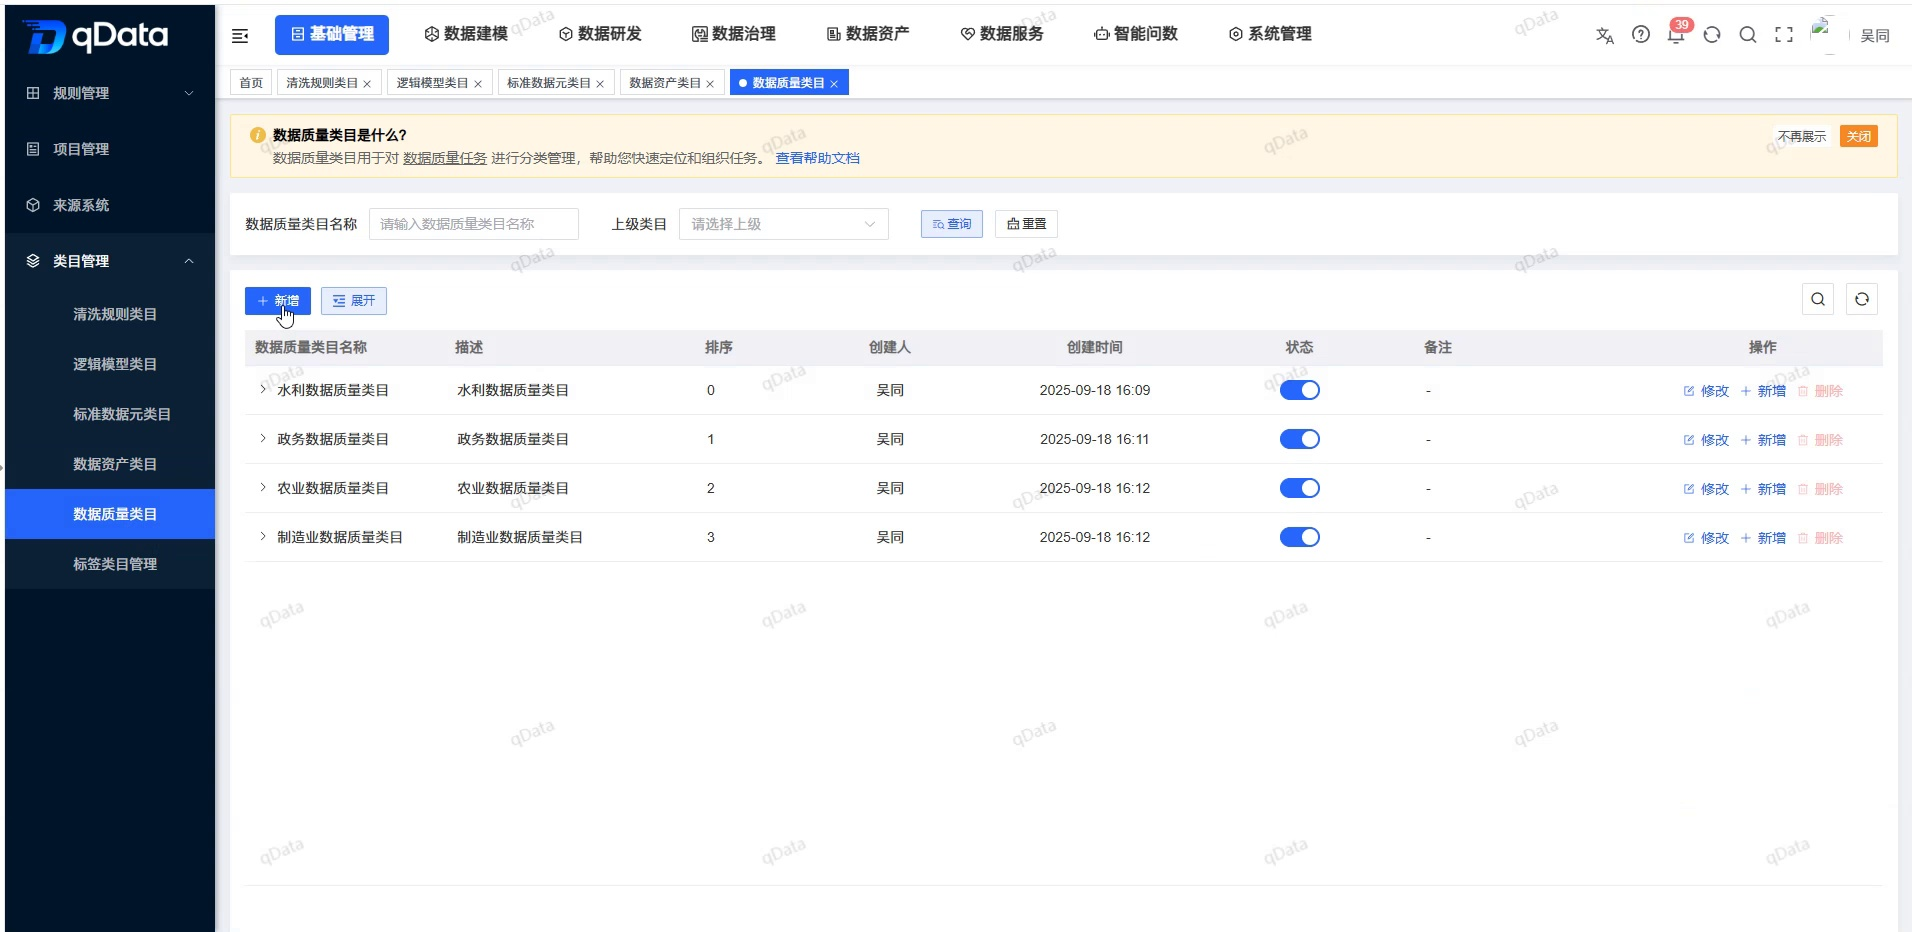
Task: Expand the 农业数据质量类目 row
Action: click(x=263, y=487)
